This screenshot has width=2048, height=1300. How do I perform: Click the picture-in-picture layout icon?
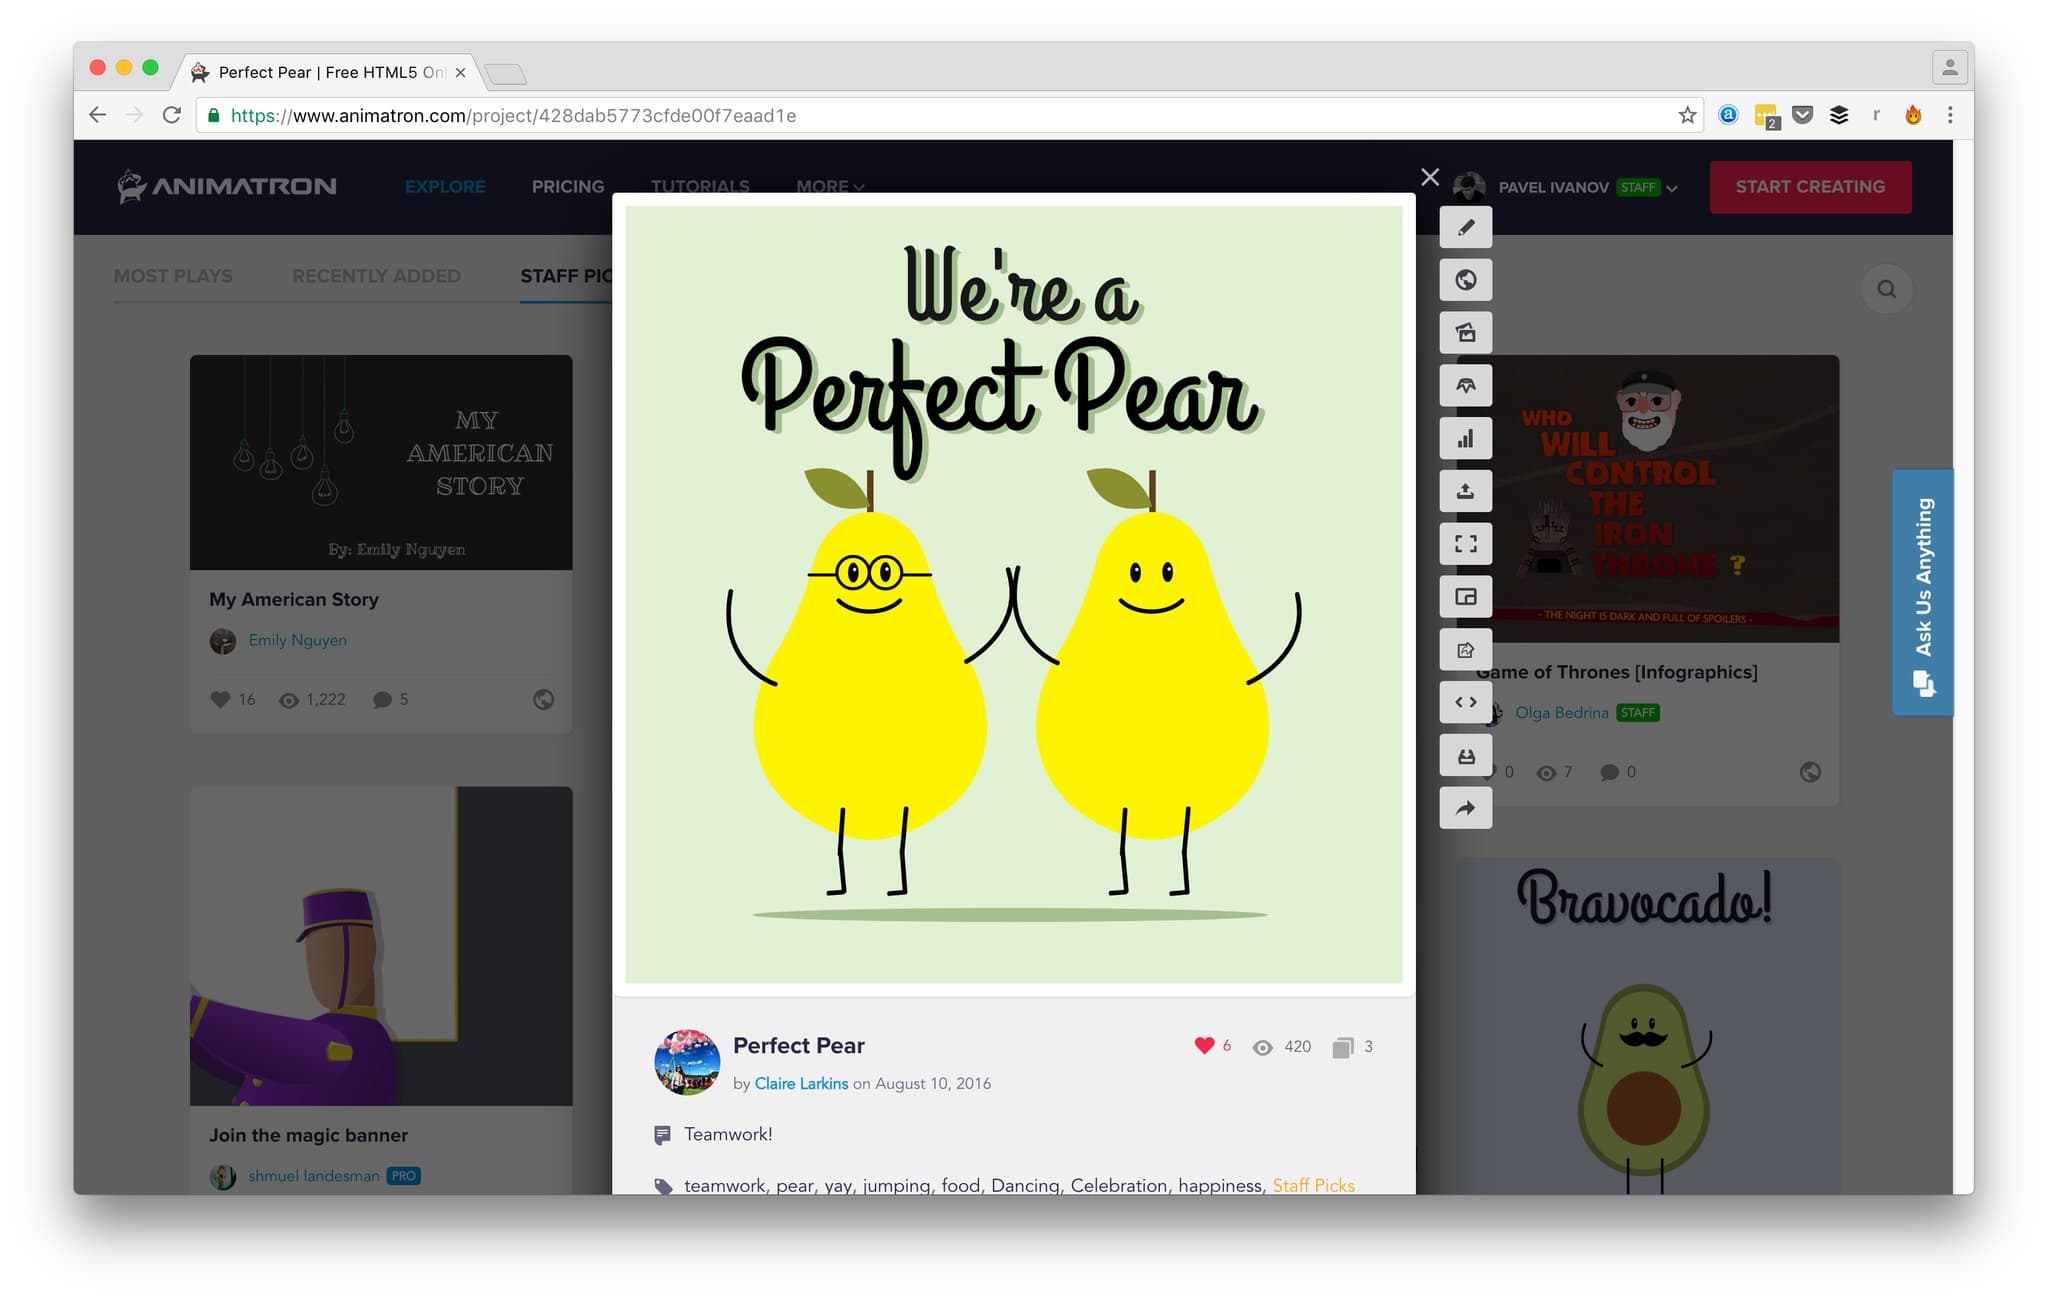tap(1465, 597)
